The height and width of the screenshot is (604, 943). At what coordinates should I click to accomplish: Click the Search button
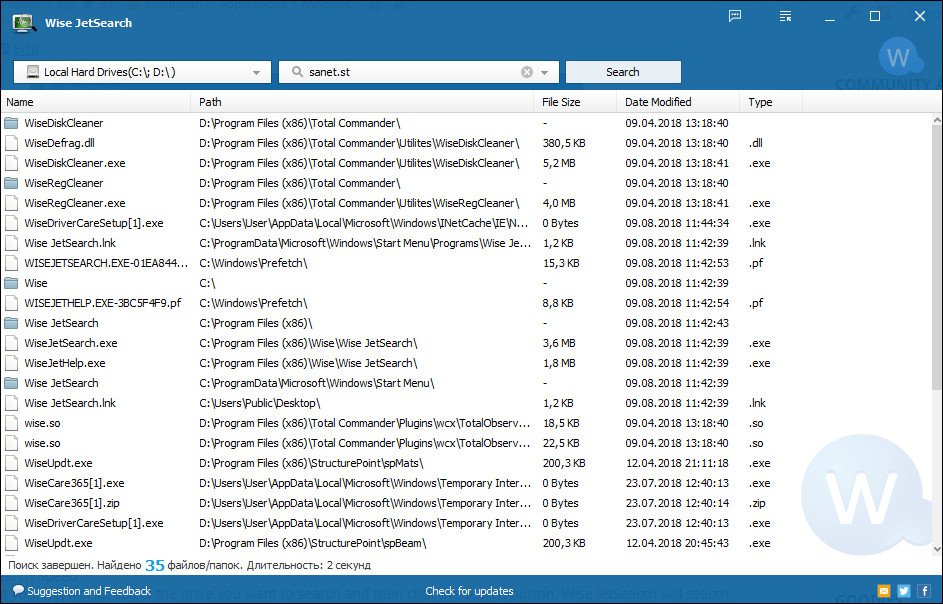(x=623, y=72)
